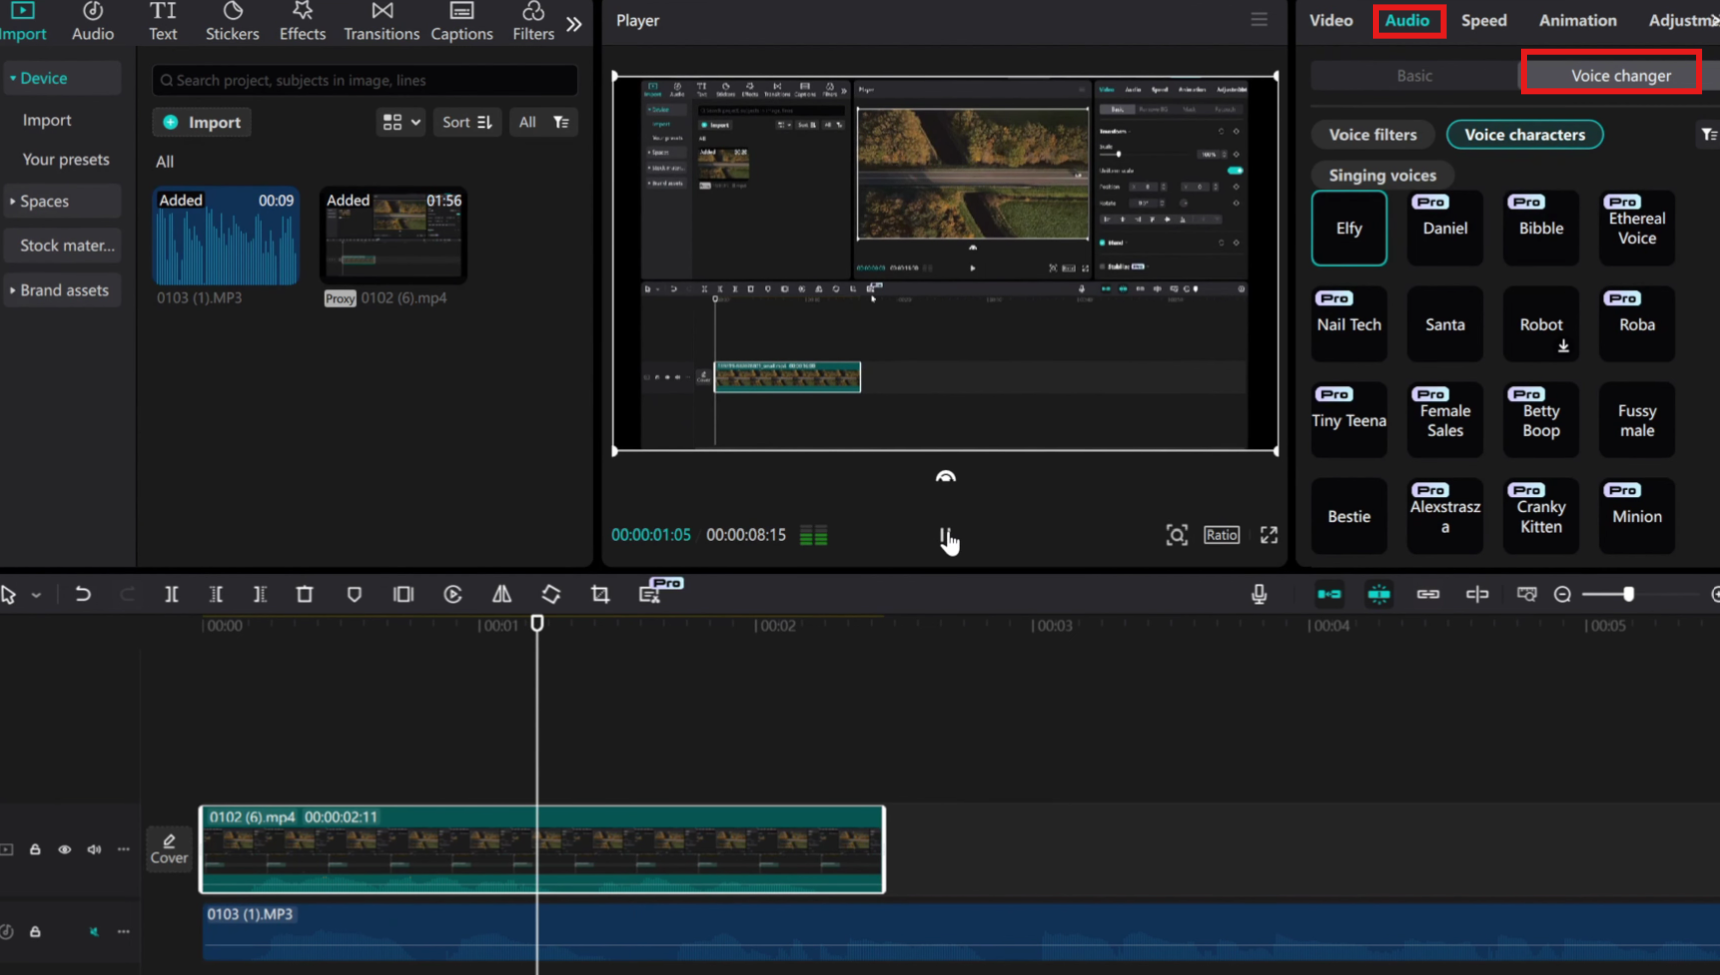Open the Voice filters tab
Image resolution: width=1720 pixels, height=975 pixels.
point(1372,134)
